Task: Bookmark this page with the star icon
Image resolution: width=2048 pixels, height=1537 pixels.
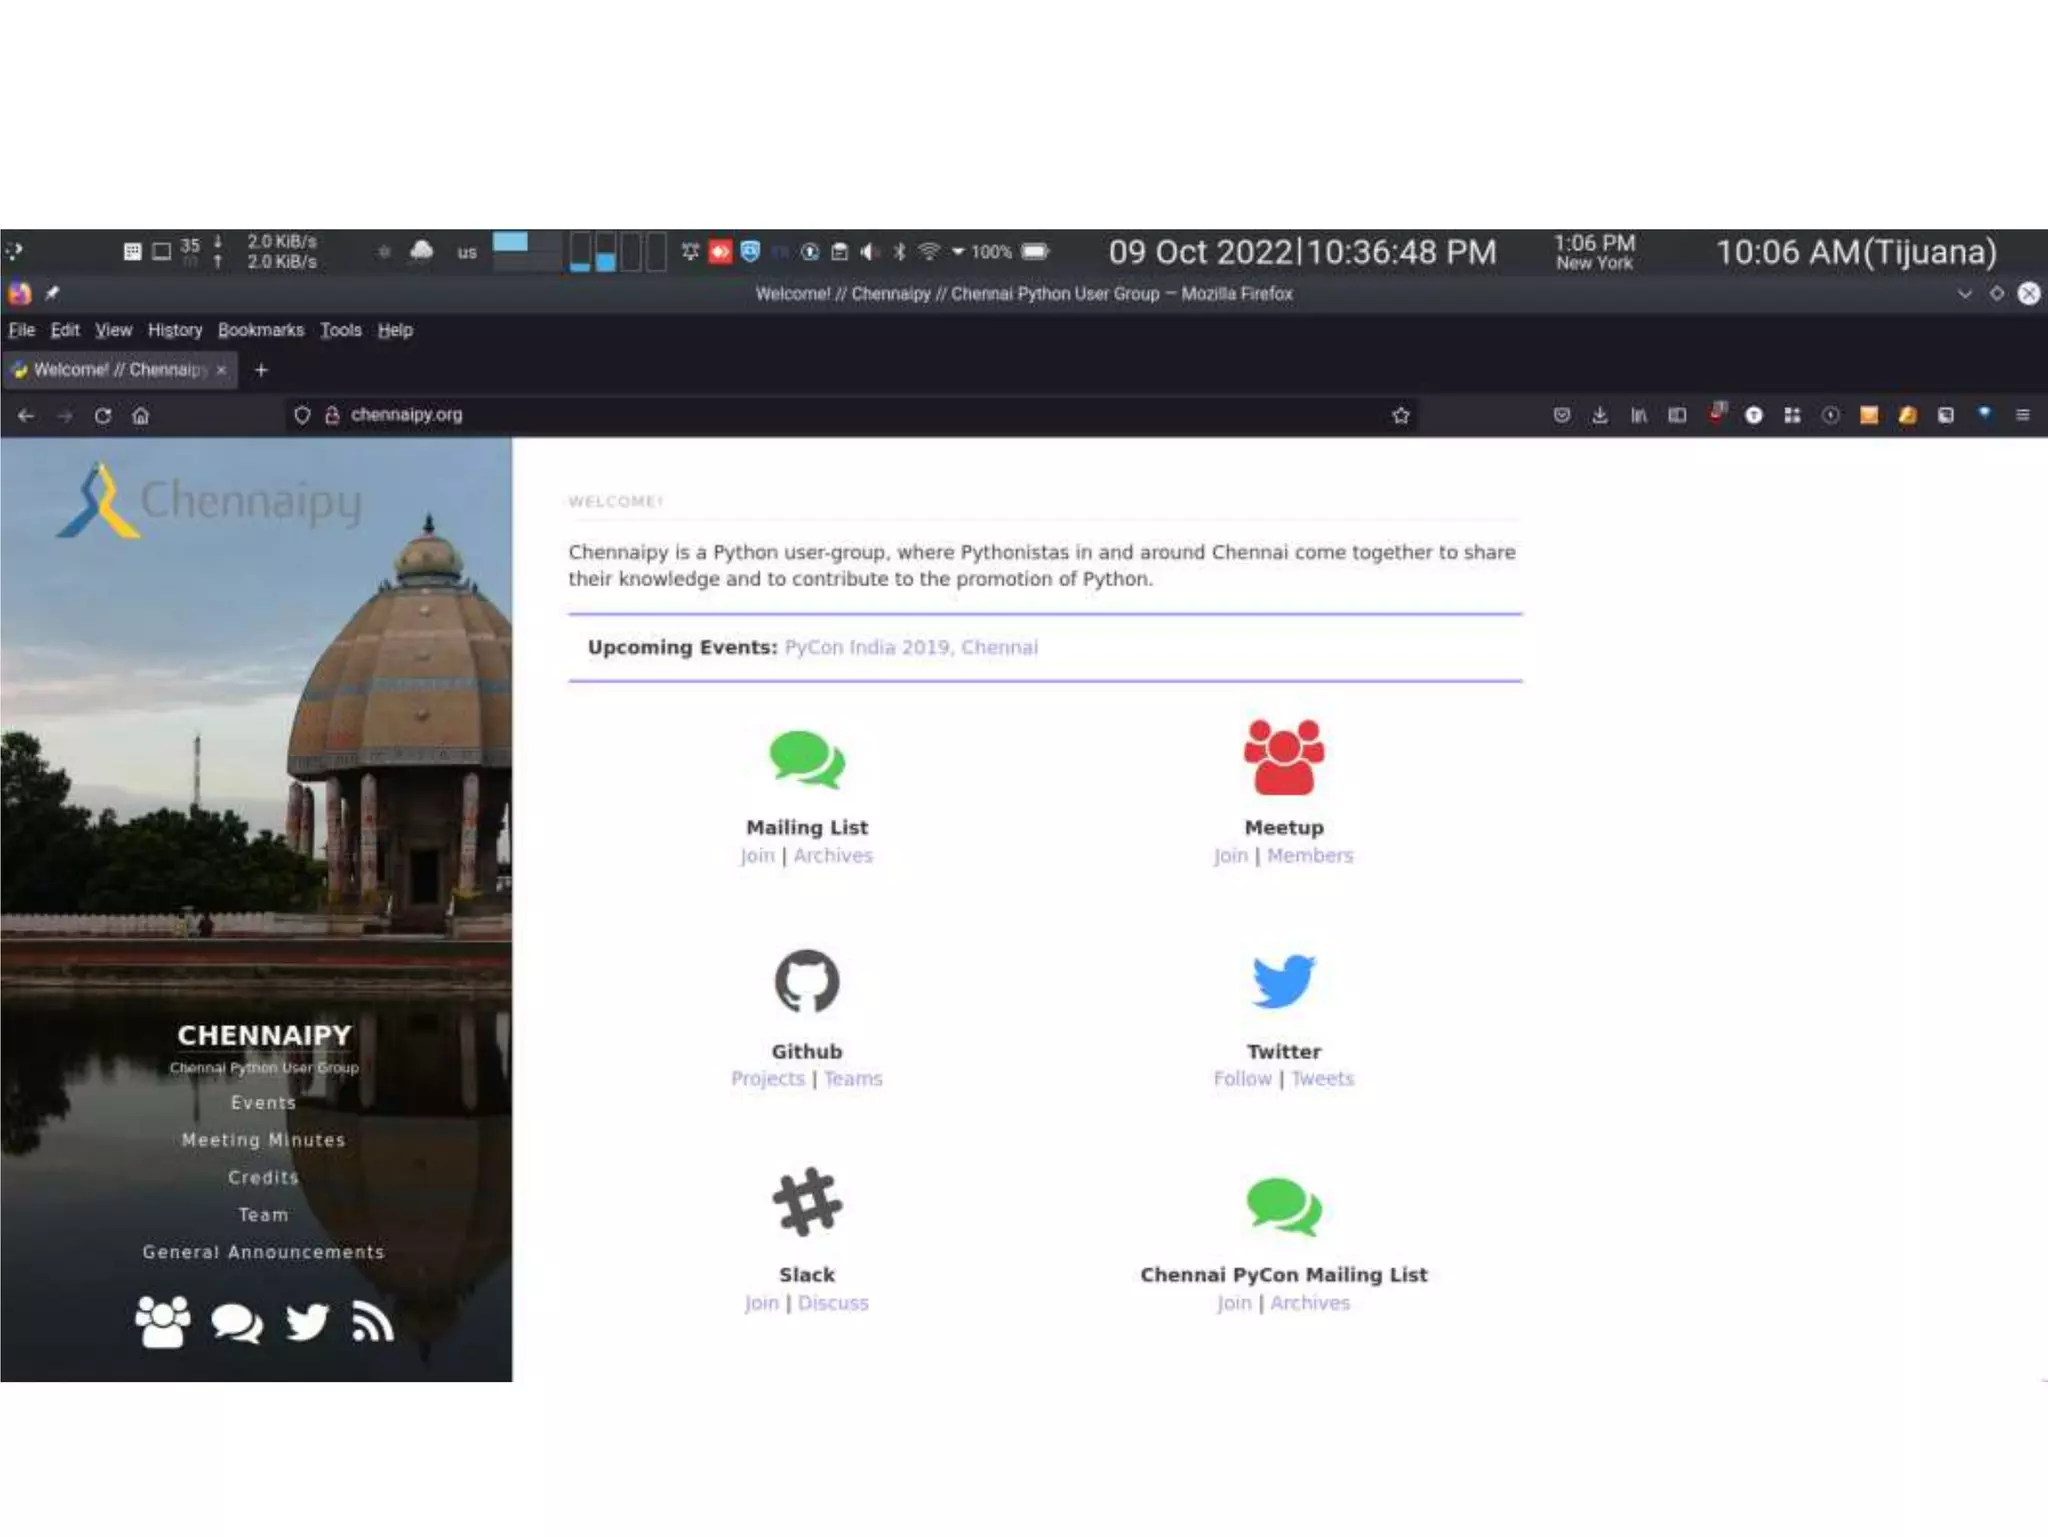Action: point(1400,415)
